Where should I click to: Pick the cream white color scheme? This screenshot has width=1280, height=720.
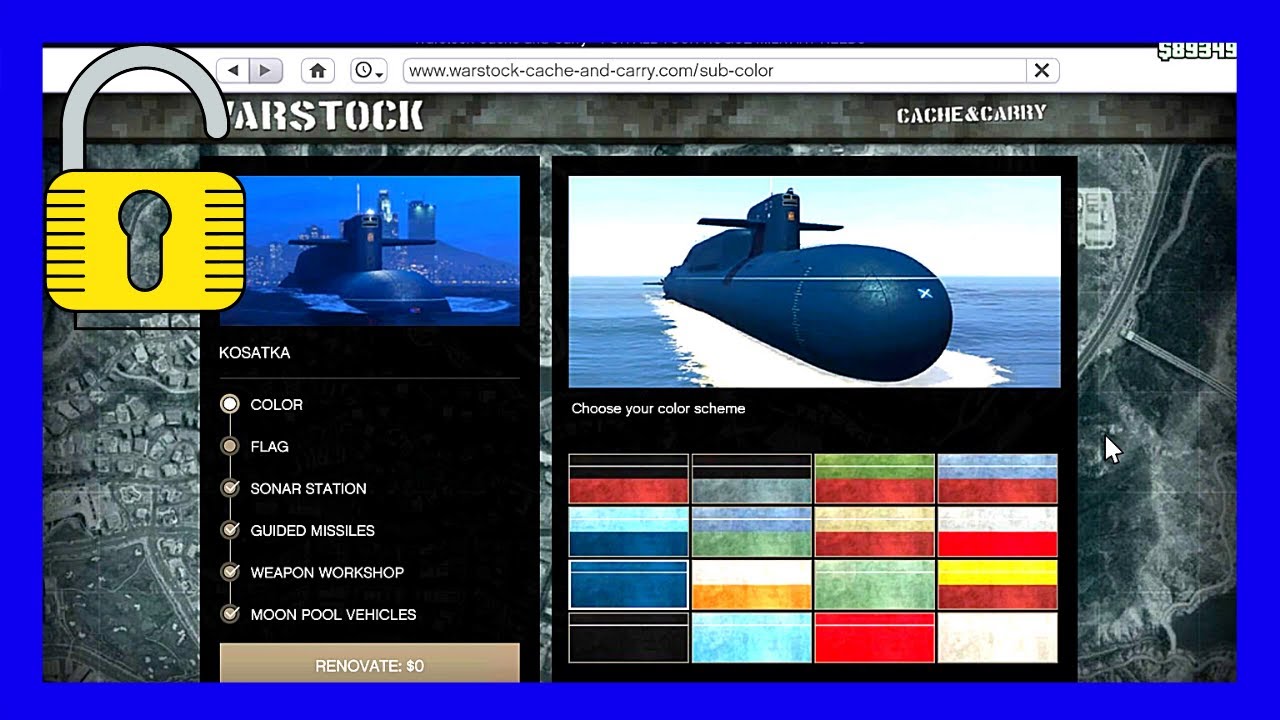tap(998, 638)
